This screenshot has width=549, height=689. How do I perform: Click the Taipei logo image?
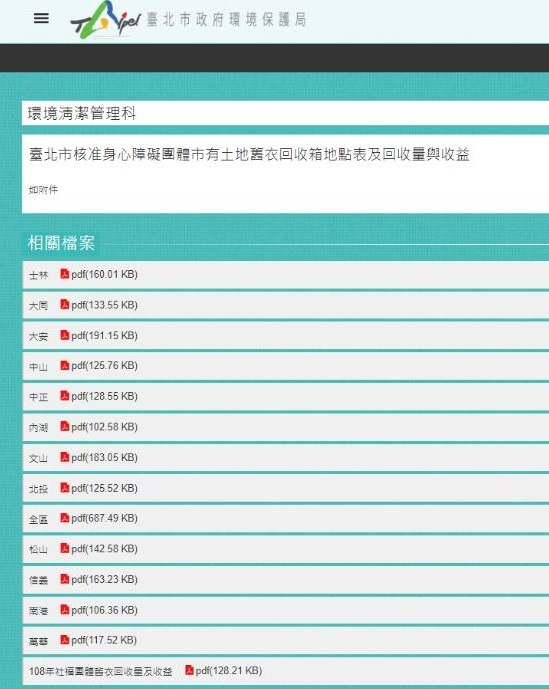click(105, 20)
